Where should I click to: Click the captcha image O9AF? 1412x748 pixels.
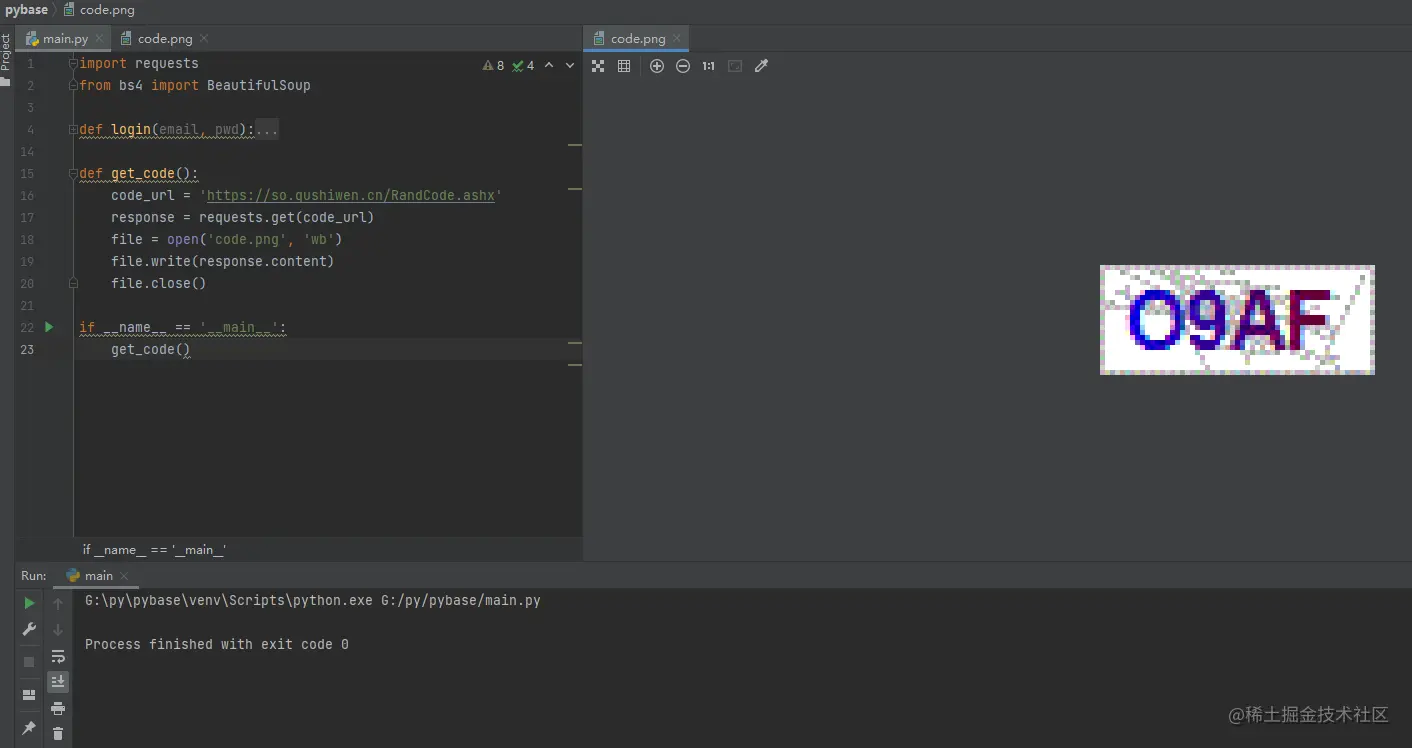click(1237, 320)
